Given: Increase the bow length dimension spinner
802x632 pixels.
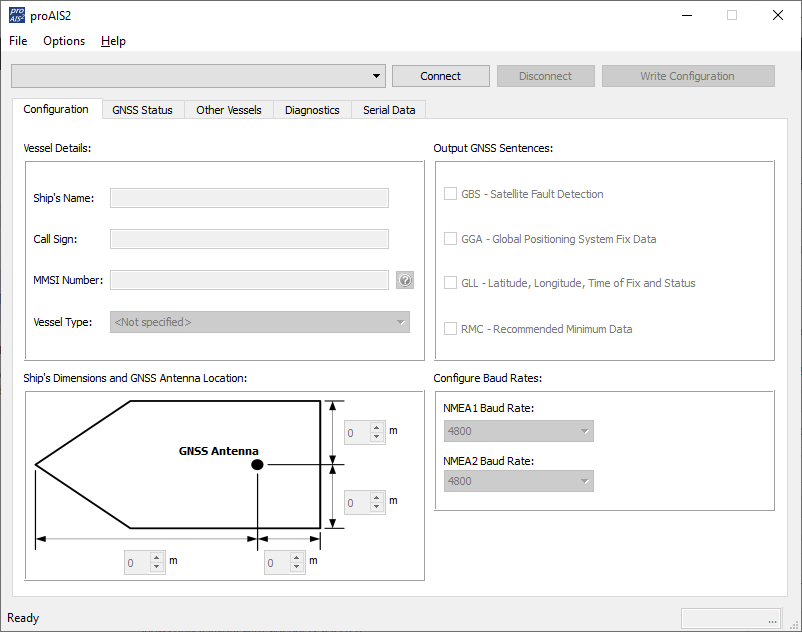Looking at the screenshot, I should click(157, 559).
